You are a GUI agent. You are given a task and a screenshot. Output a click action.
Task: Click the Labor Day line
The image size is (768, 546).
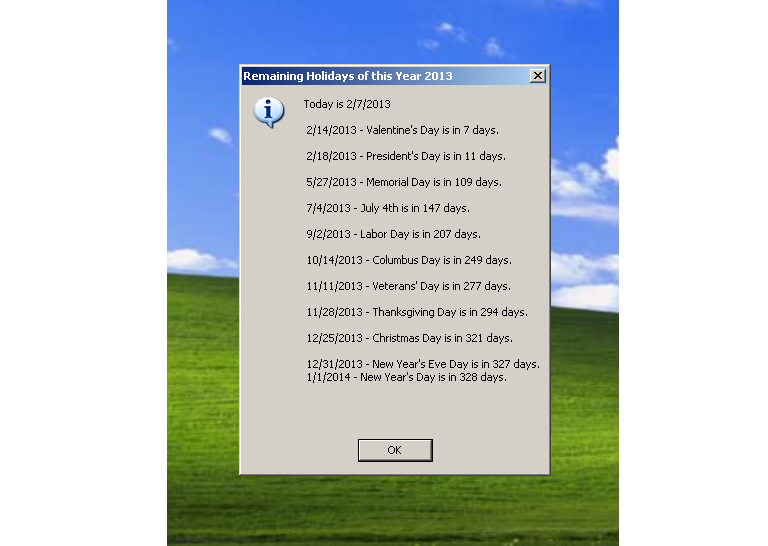point(393,234)
